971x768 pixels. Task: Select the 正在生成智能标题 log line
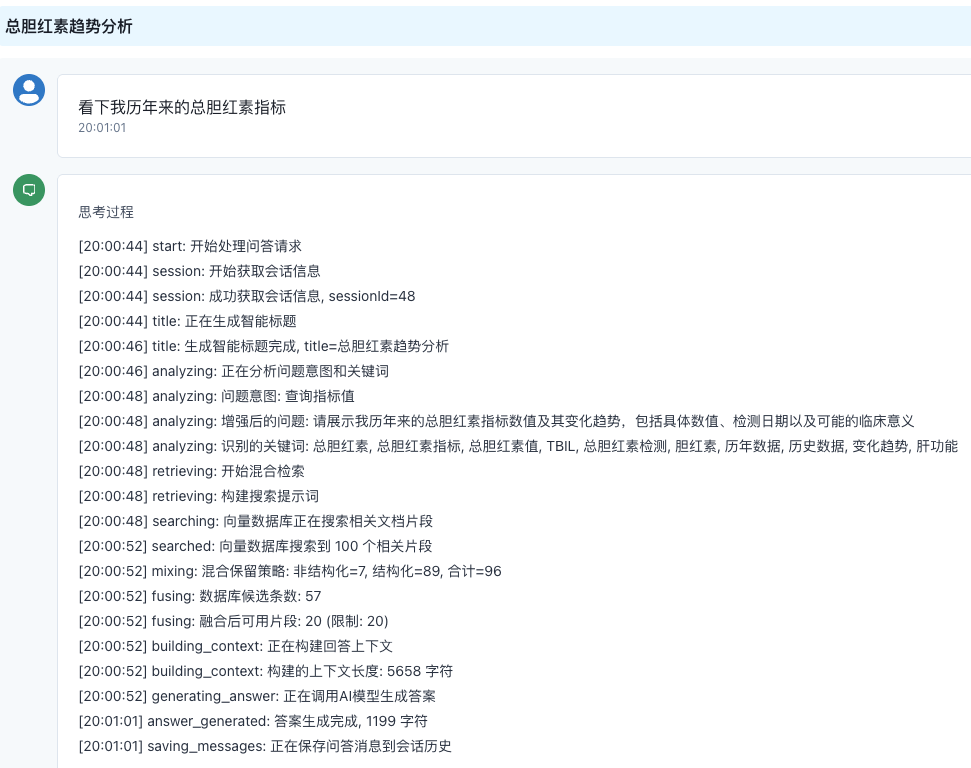(187, 321)
